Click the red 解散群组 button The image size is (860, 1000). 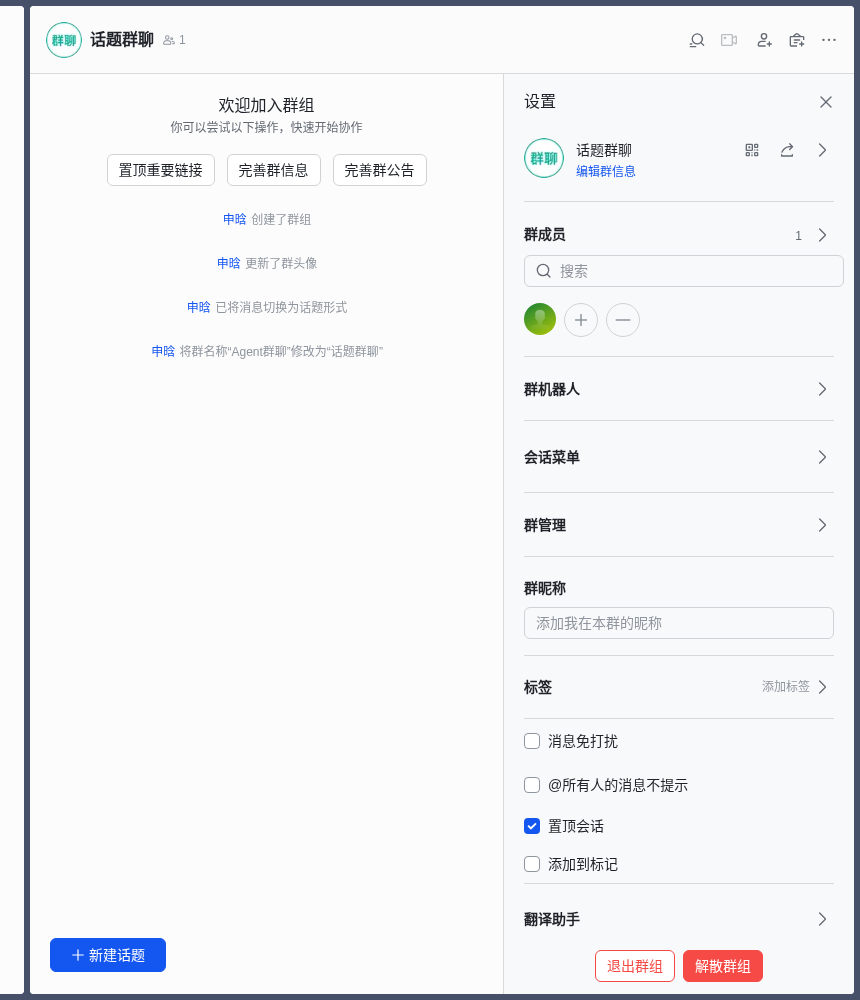point(723,966)
